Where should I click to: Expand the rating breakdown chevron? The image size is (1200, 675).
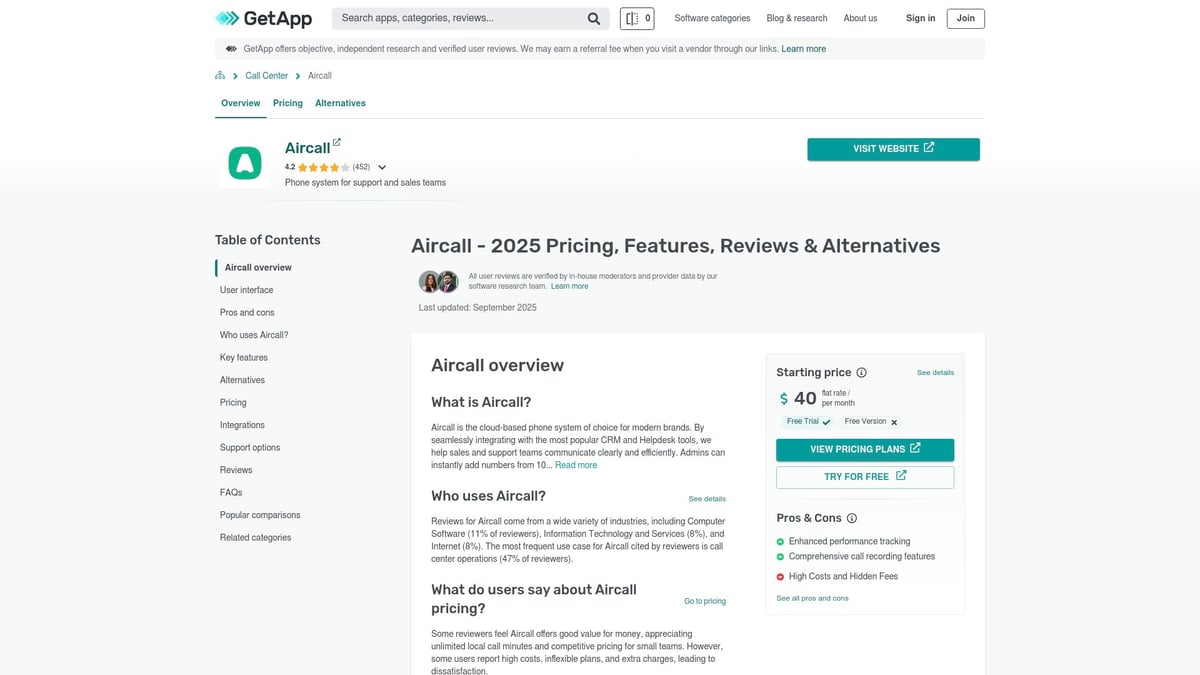point(382,168)
